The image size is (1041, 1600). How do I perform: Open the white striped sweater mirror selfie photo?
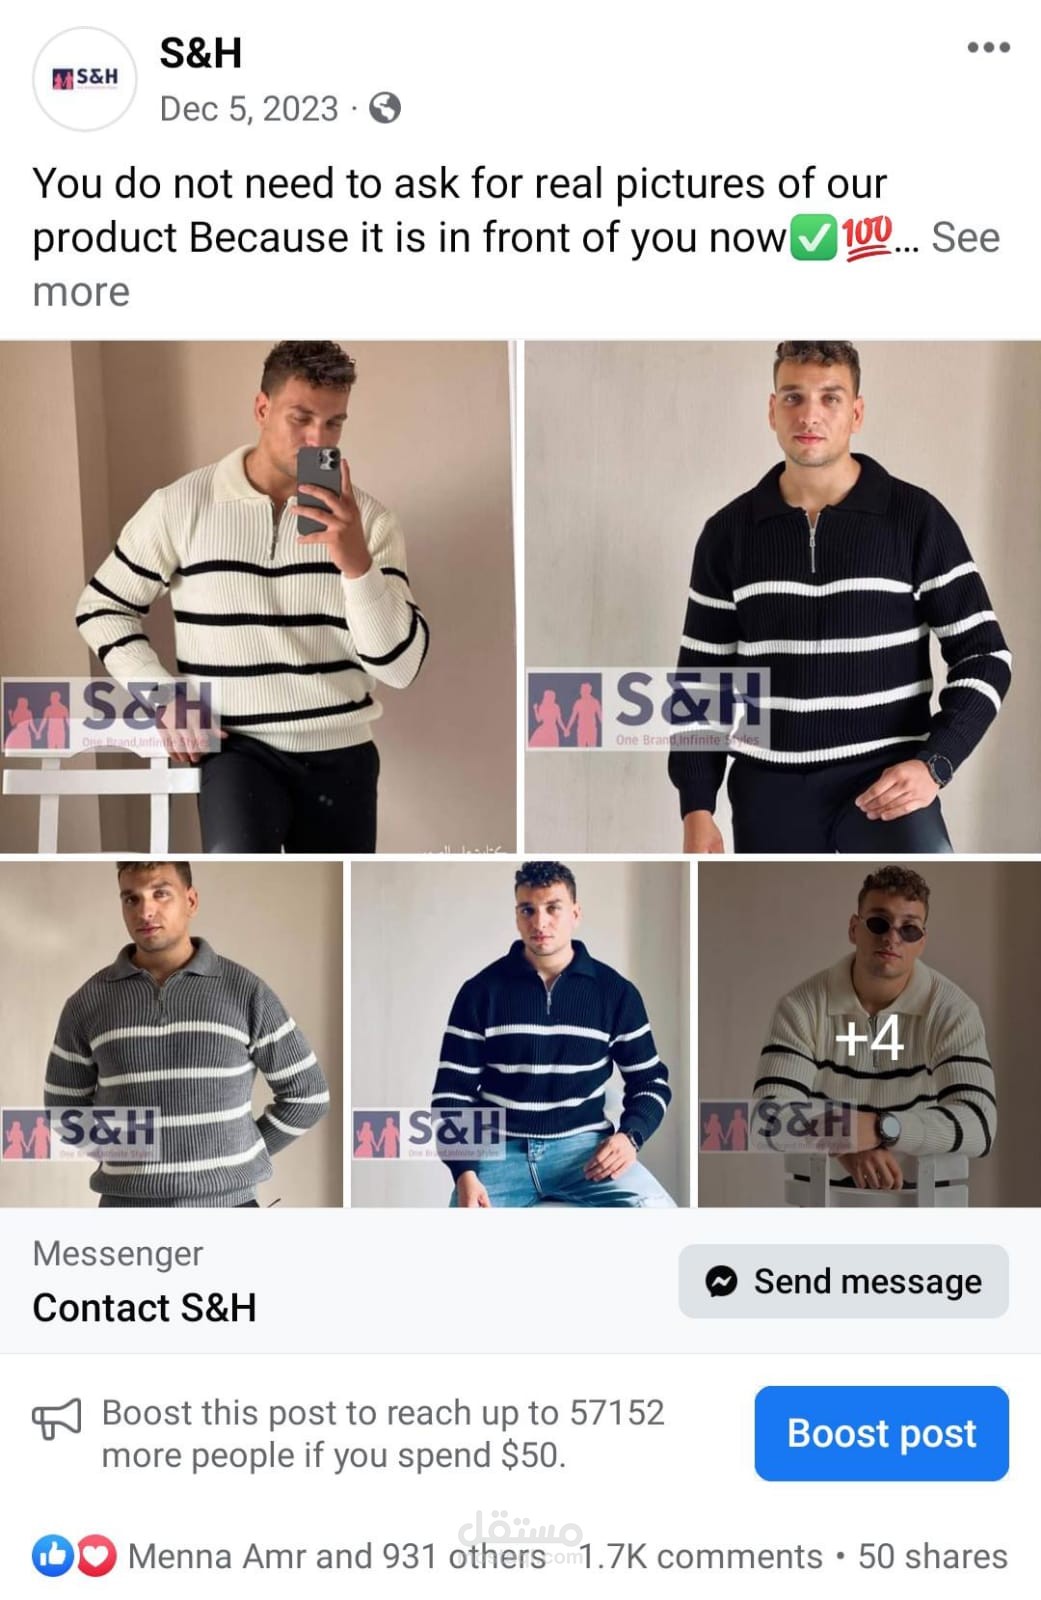[258, 597]
